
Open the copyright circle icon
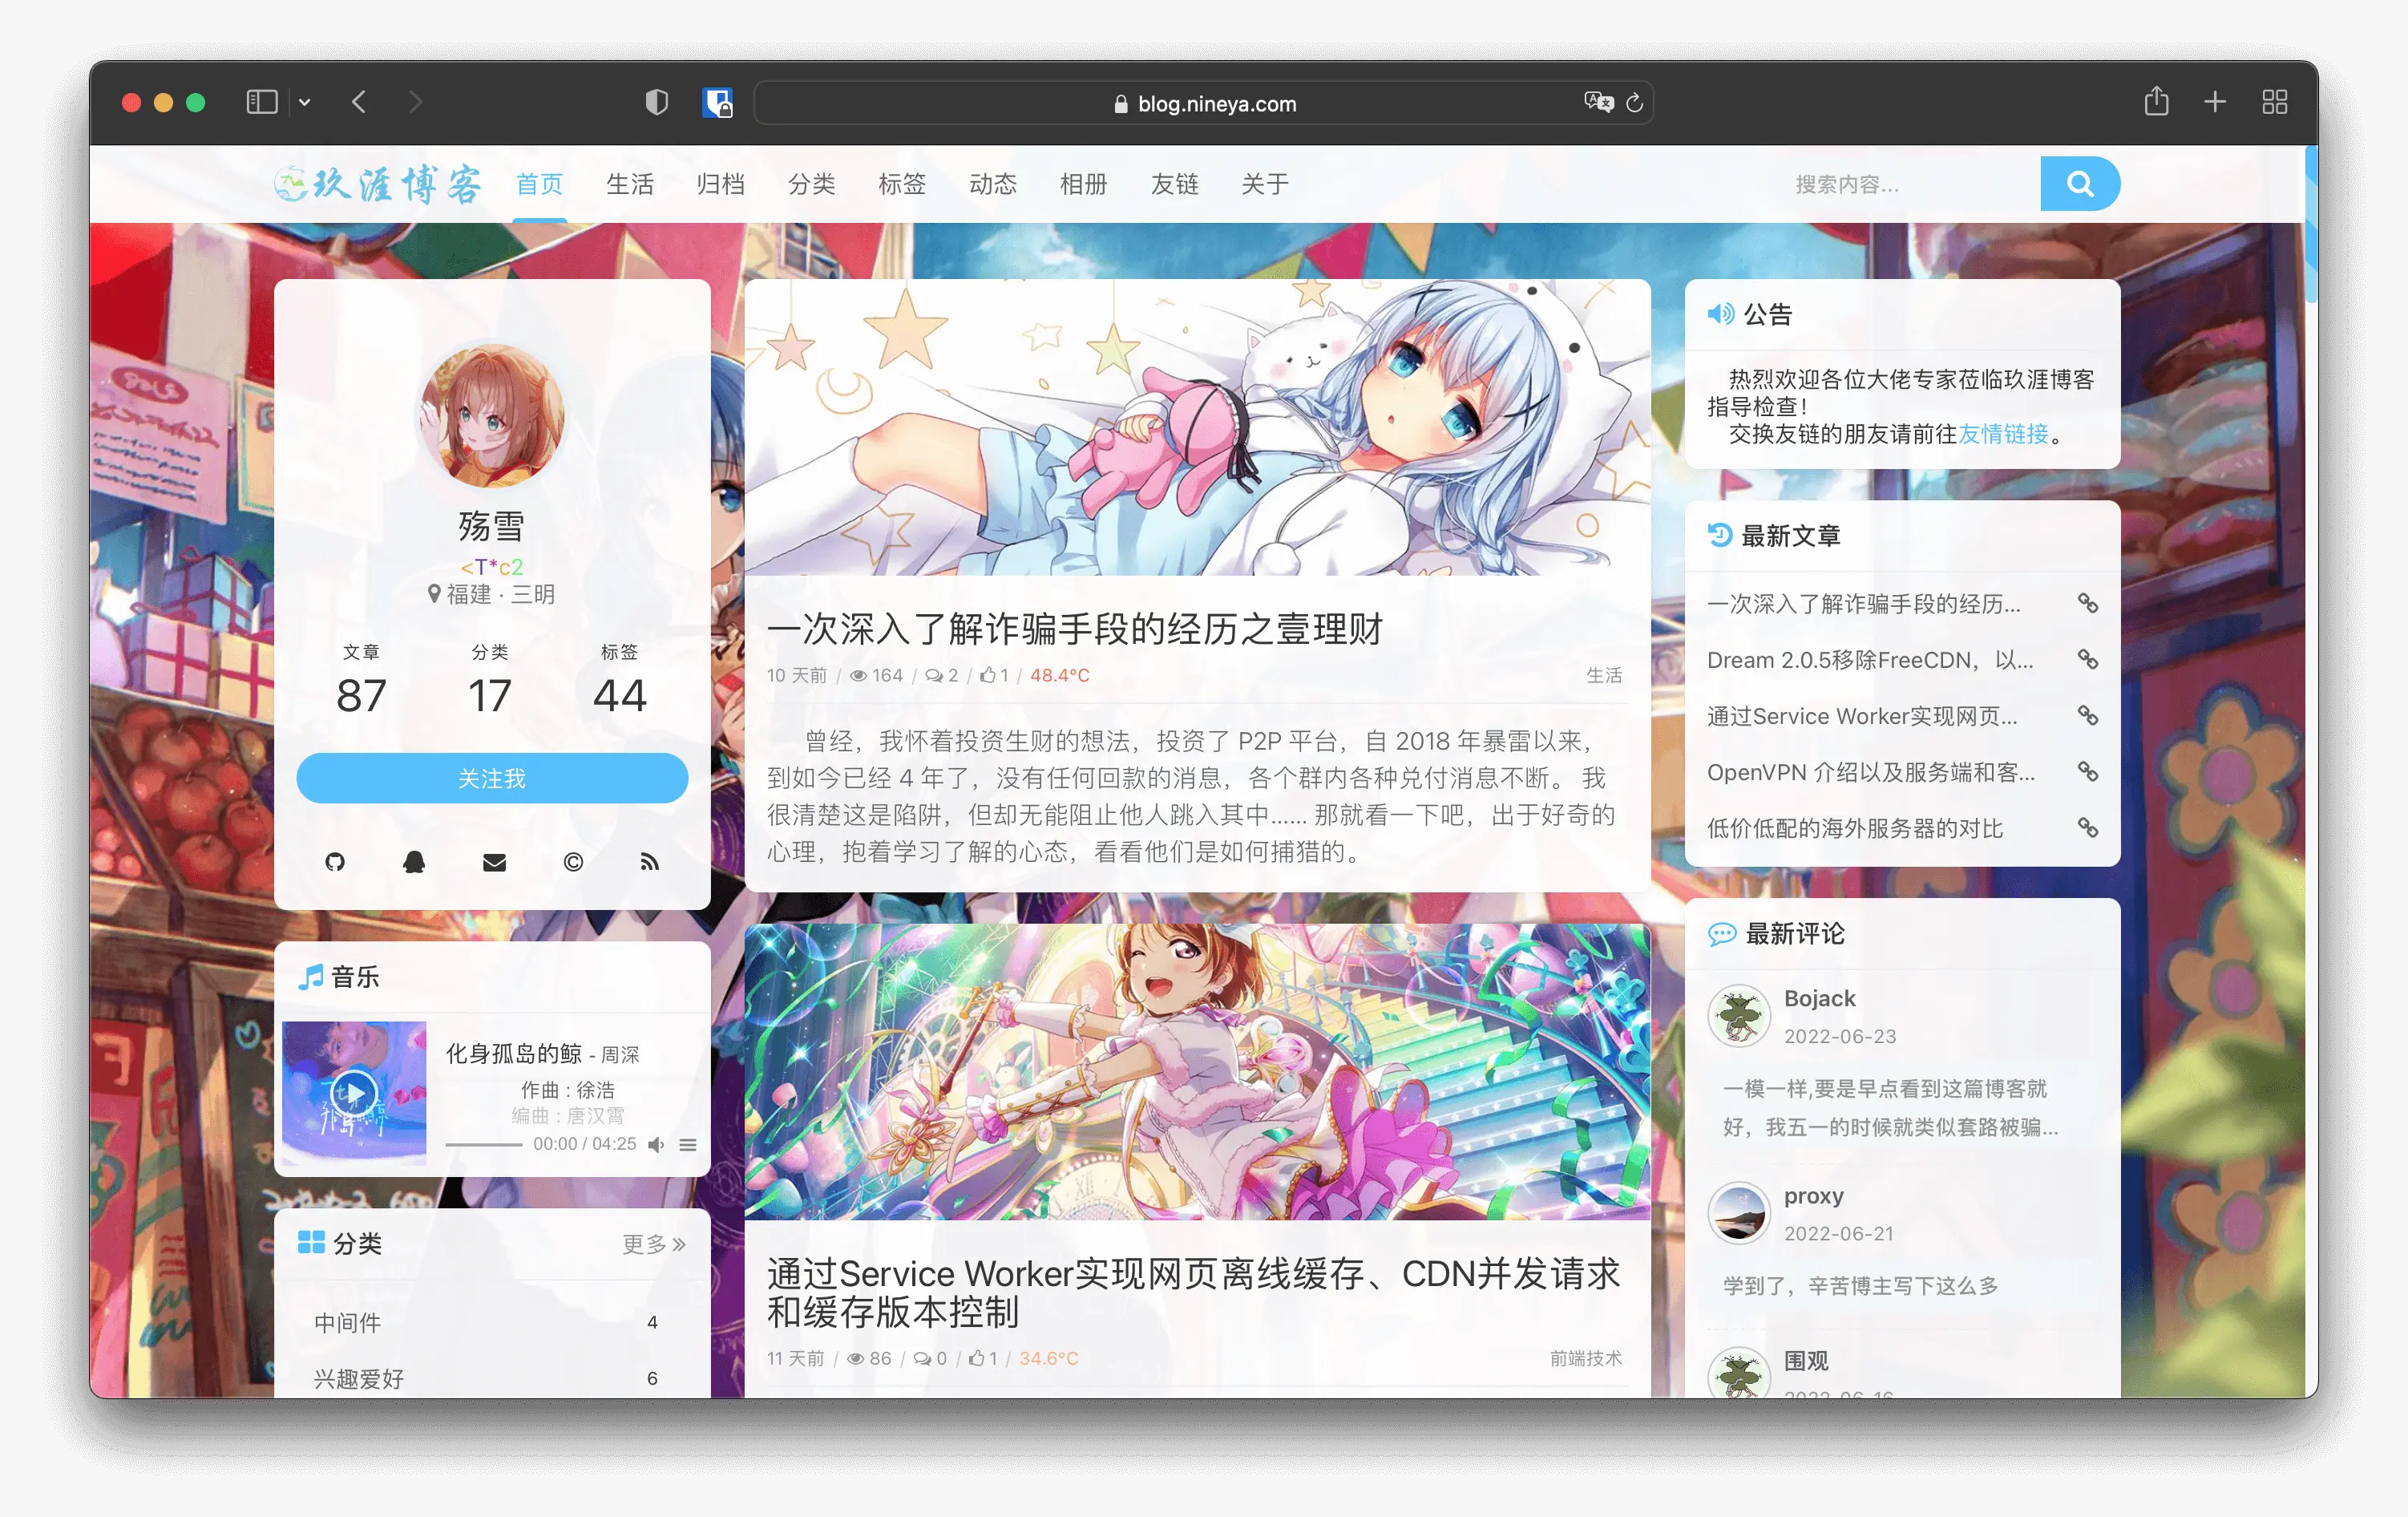click(x=573, y=862)
